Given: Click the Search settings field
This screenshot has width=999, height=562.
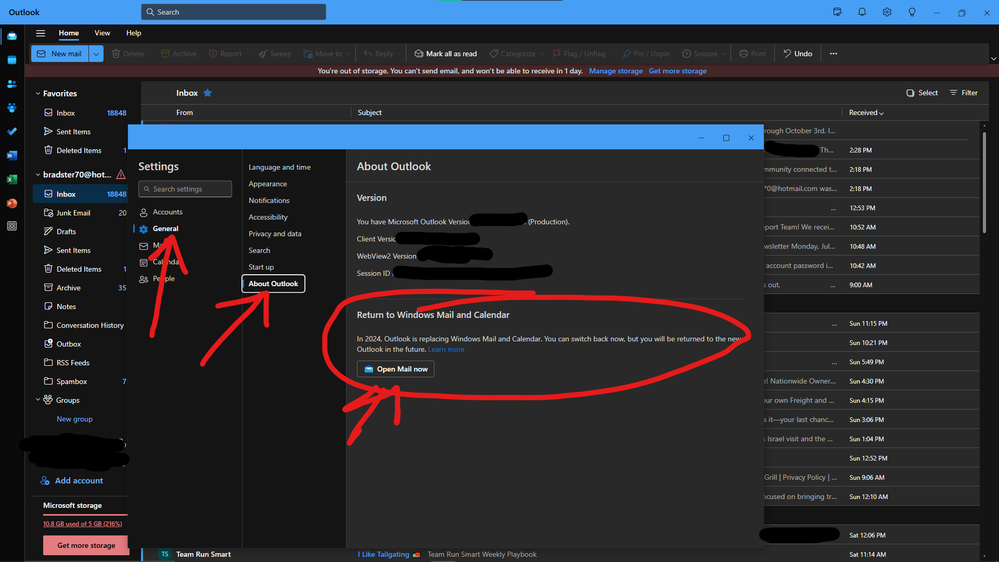Looking at the screenshot, I should pyautogui.click(x=185, y=189).
